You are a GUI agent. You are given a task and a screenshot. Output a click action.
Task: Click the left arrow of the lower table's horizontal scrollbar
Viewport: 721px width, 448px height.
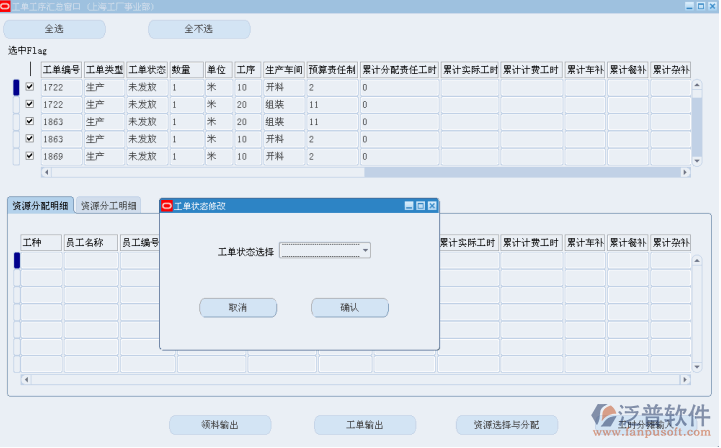tap(26, 379)
